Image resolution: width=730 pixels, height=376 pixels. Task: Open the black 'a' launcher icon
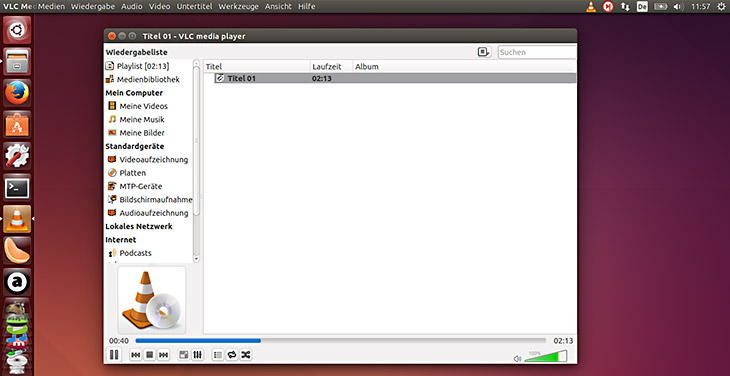[x=17, y=282]
